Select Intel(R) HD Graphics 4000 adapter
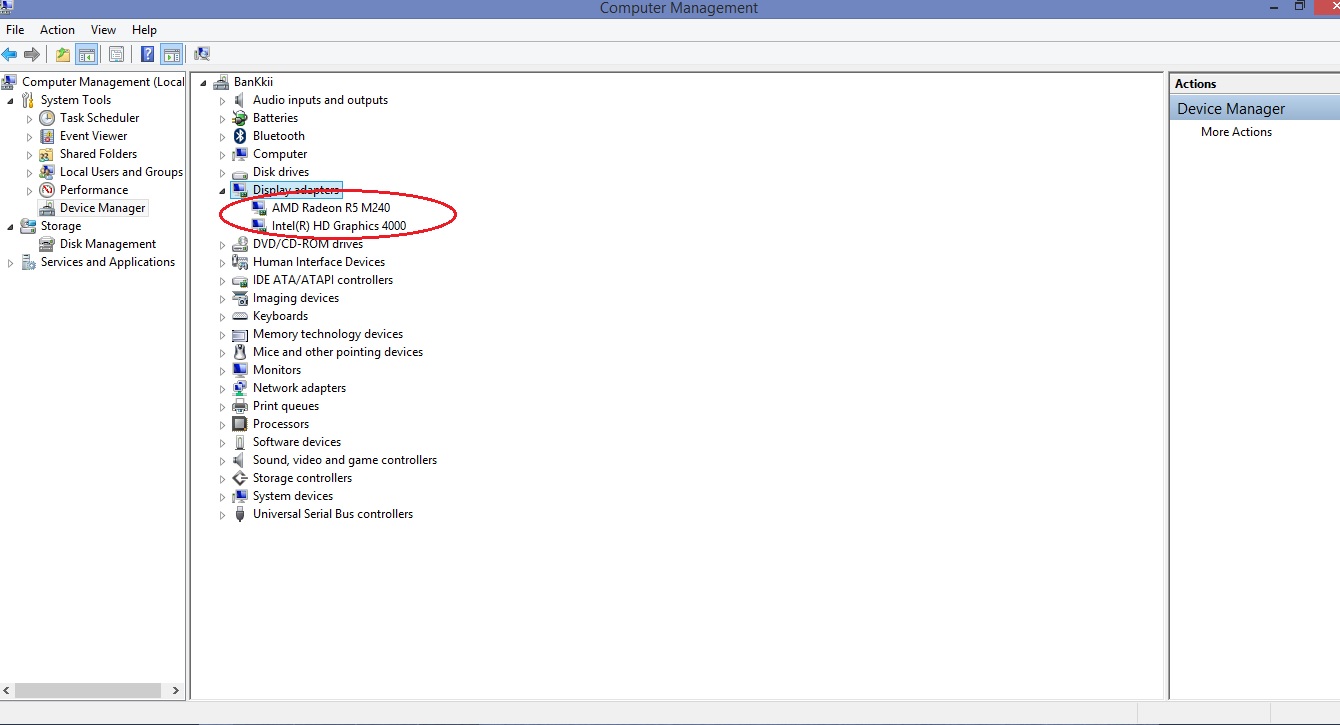Viewport: 1340px width, 725px height. [x=339, y=226]
